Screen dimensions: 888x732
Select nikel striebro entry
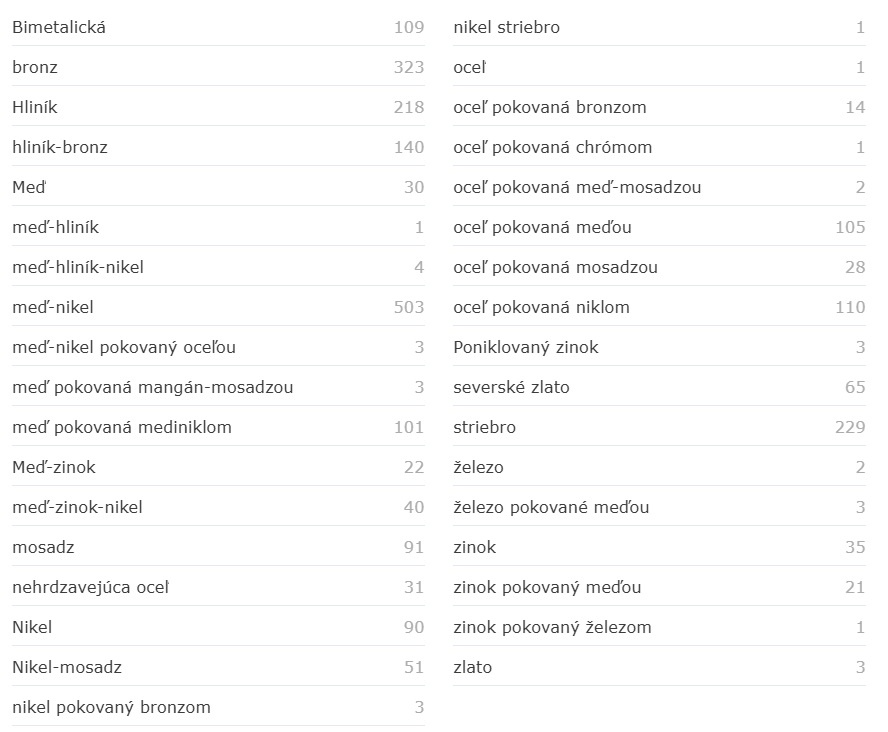(506, 27)
